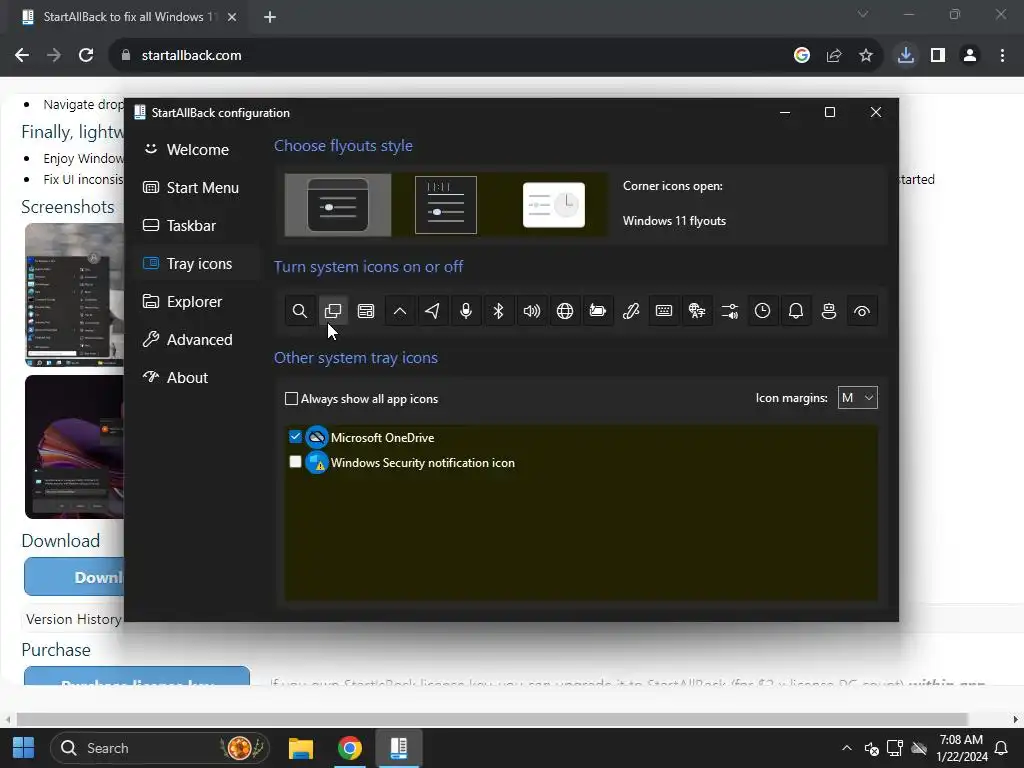Toggle the Copilot system icon
Viewport: 1024px width, 768px height.
tap(829, 311)
